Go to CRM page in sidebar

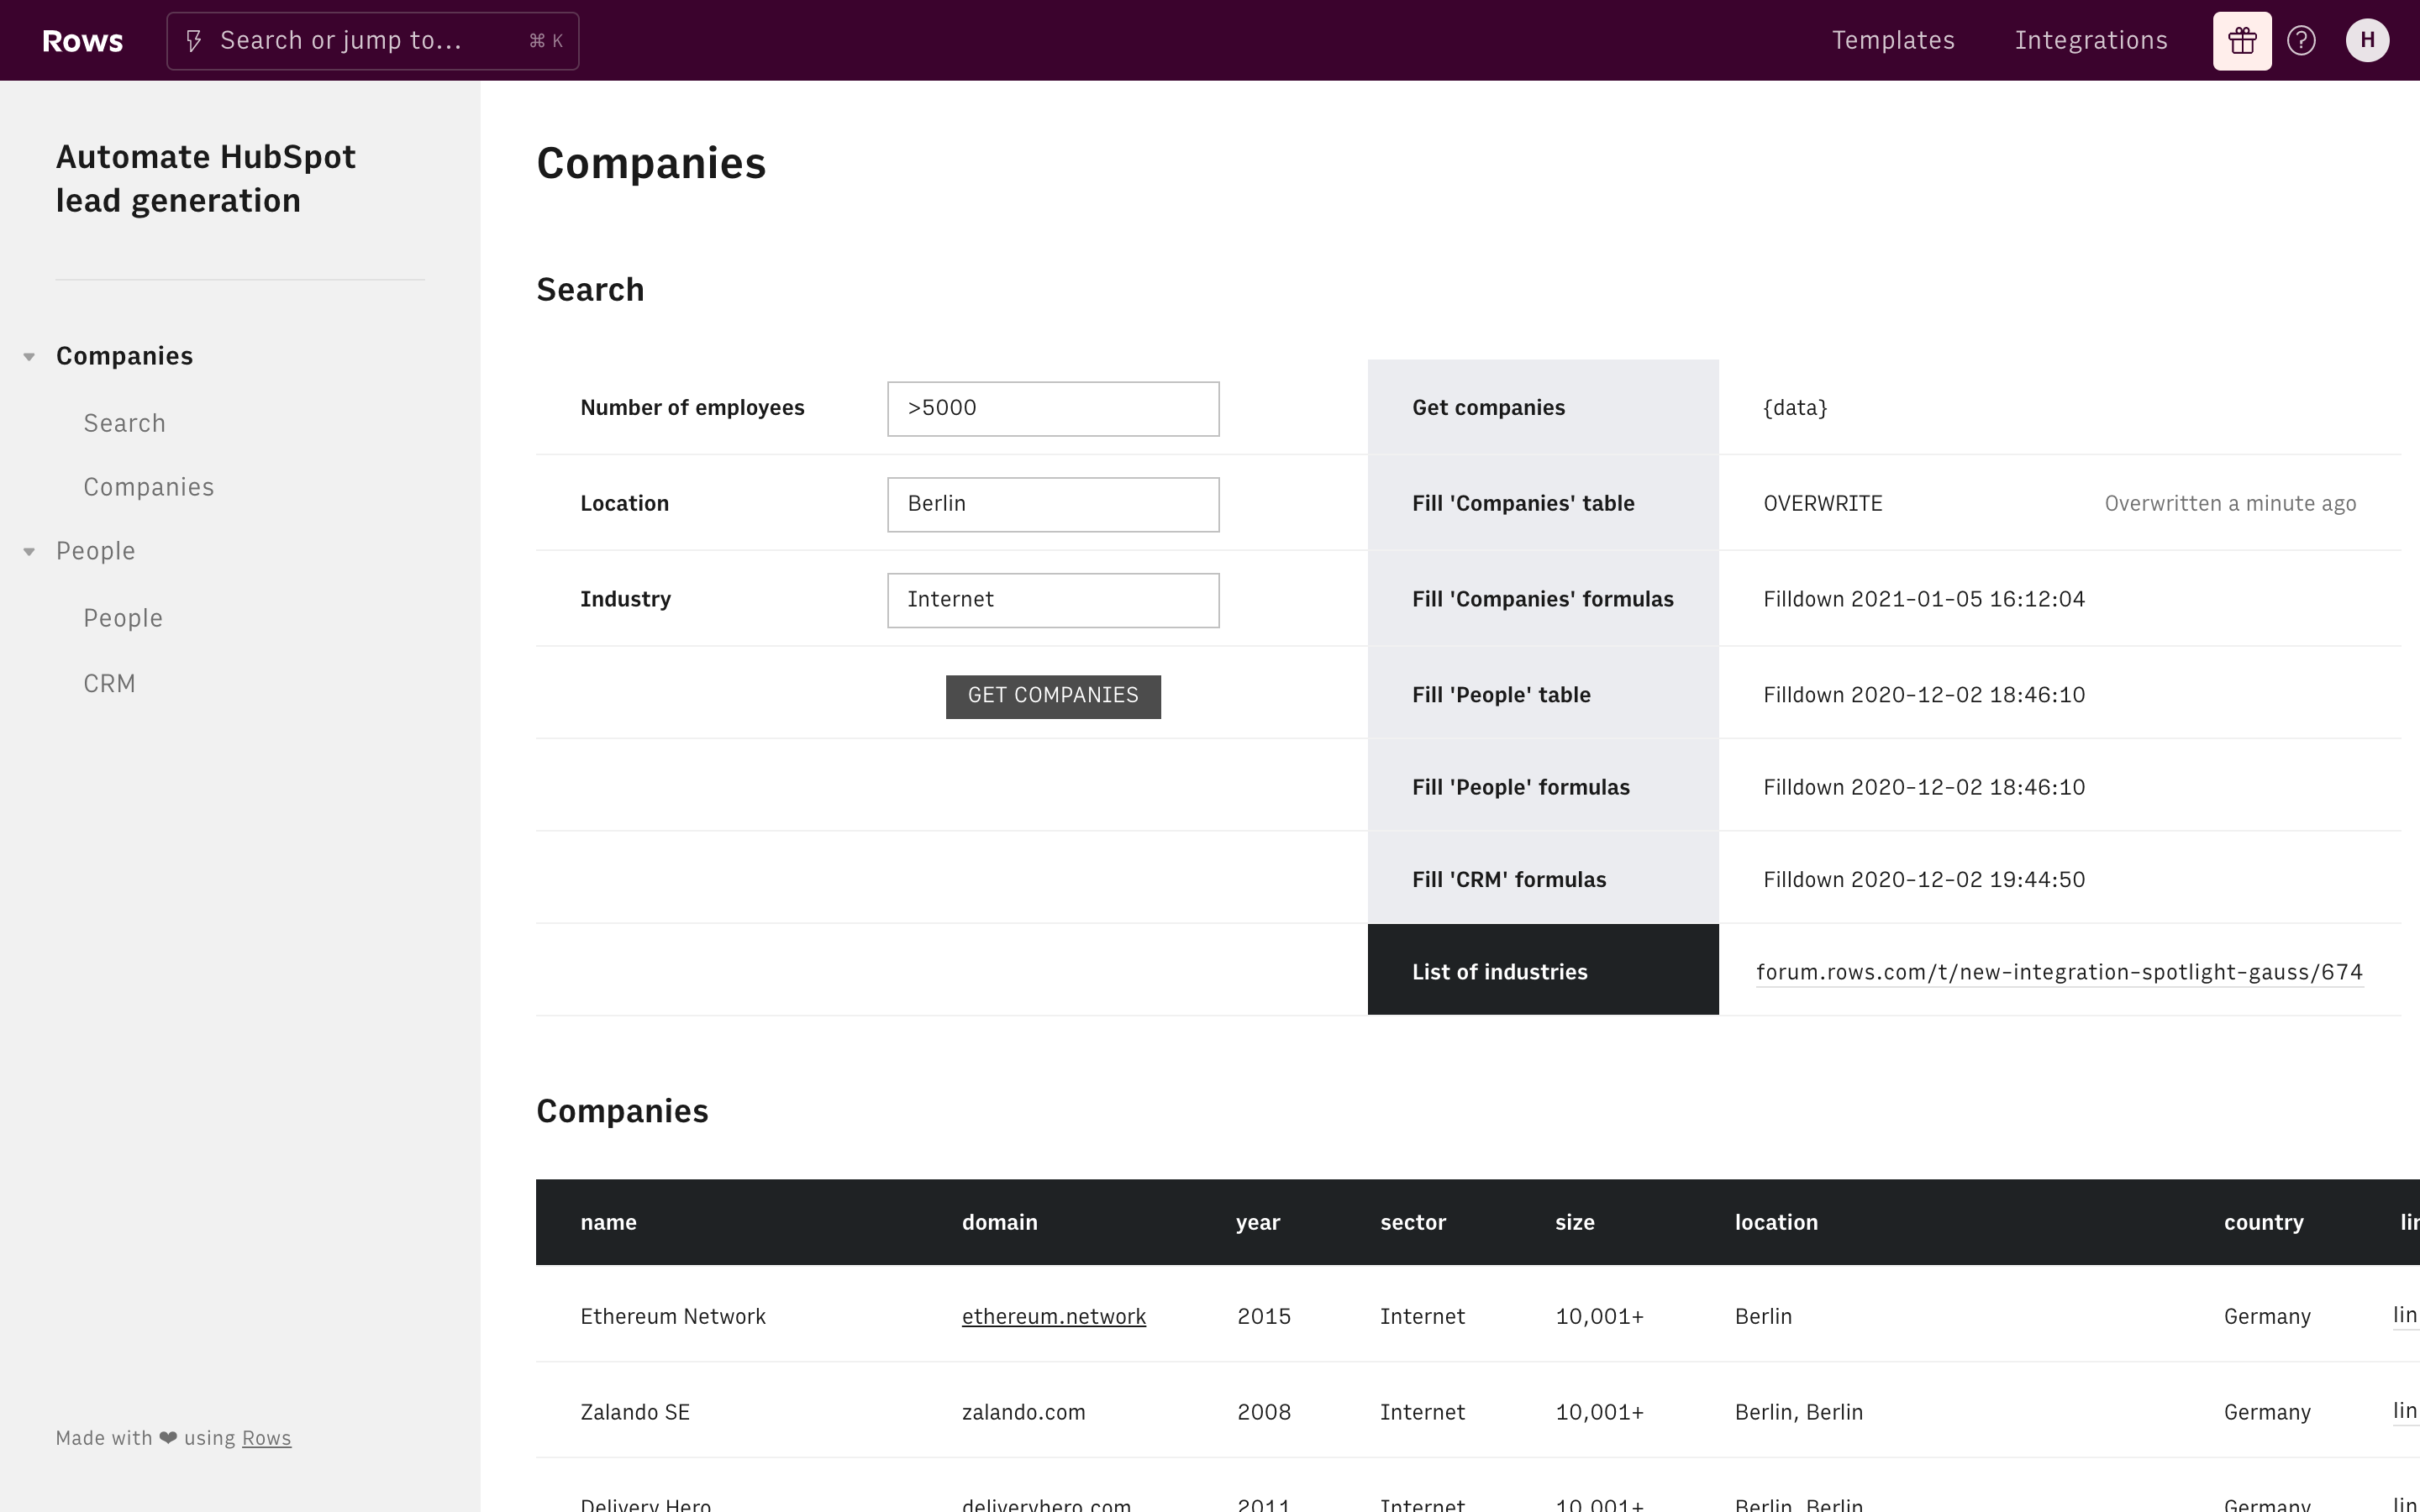click(109, 684)
